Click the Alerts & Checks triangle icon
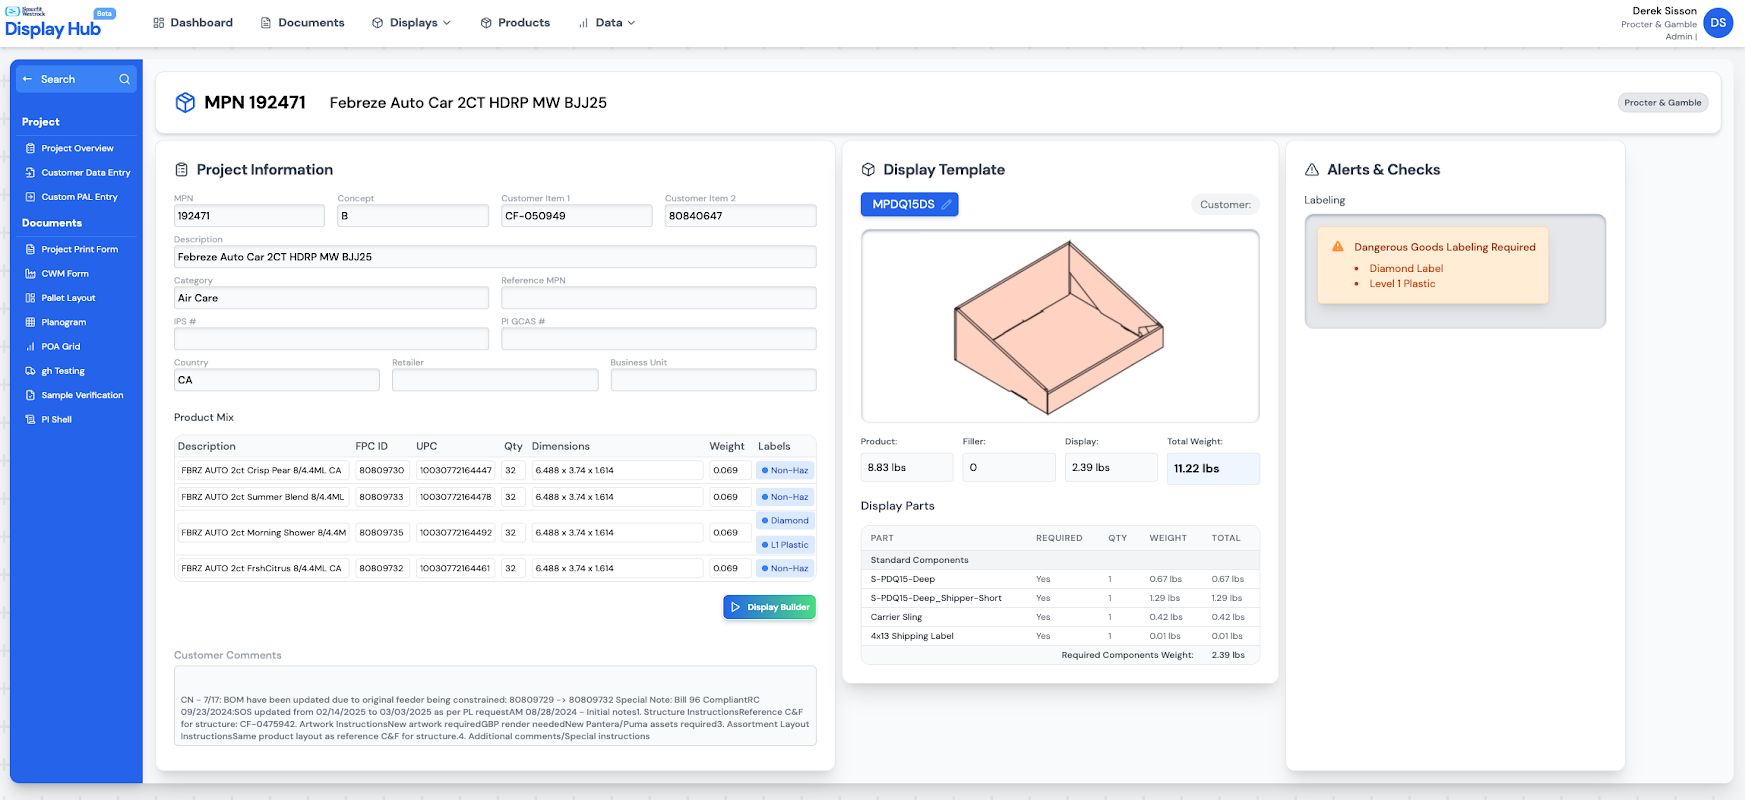1745x800 pixels. (1312, 170)
